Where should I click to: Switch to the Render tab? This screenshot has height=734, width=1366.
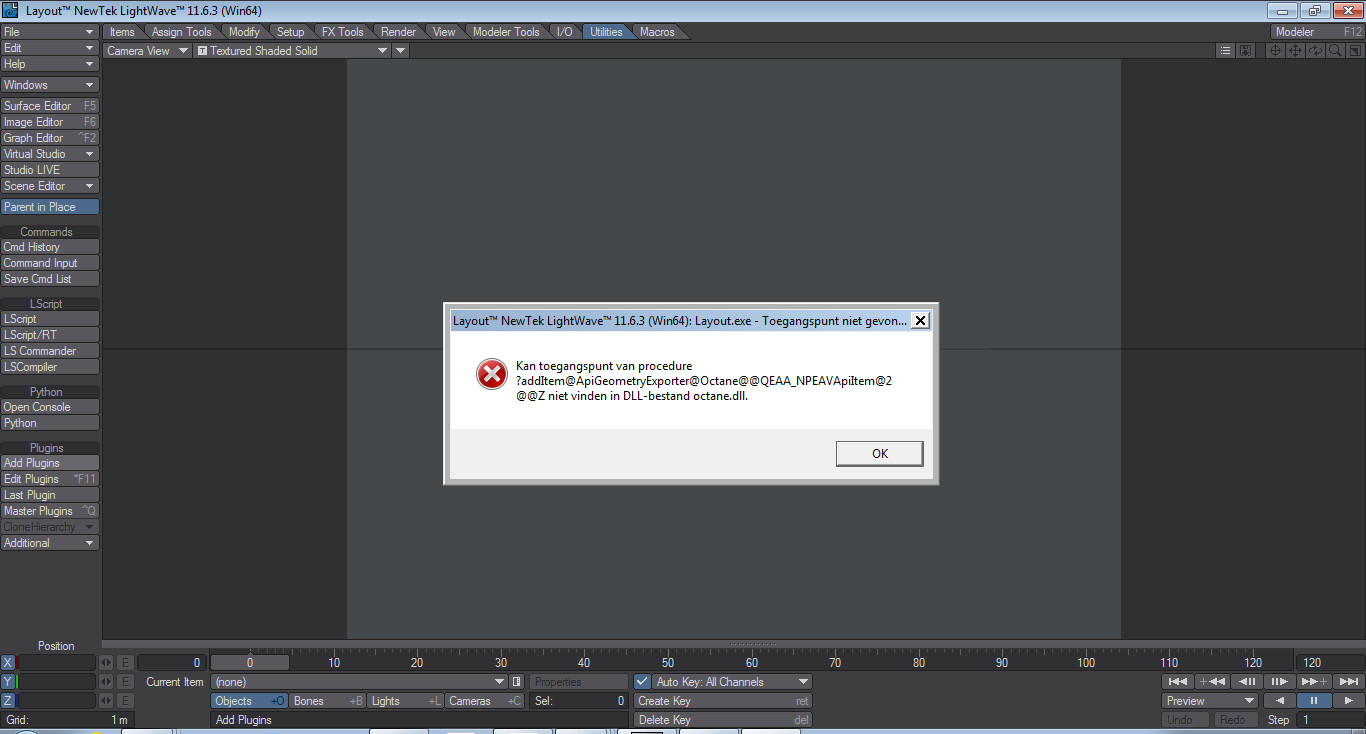tap(399, 32)
